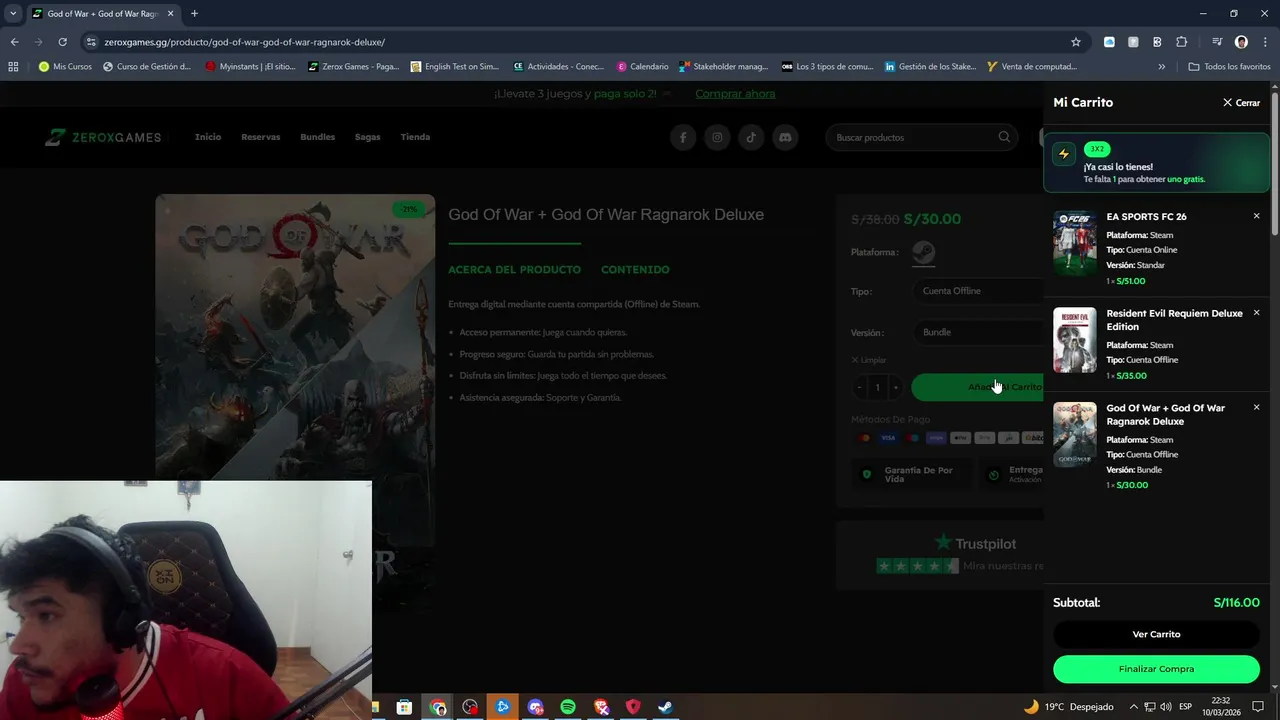Viewport: 1280px width, 720px height.
Task: Open the Reservas menu item
Action: click(x=260, y=137)
